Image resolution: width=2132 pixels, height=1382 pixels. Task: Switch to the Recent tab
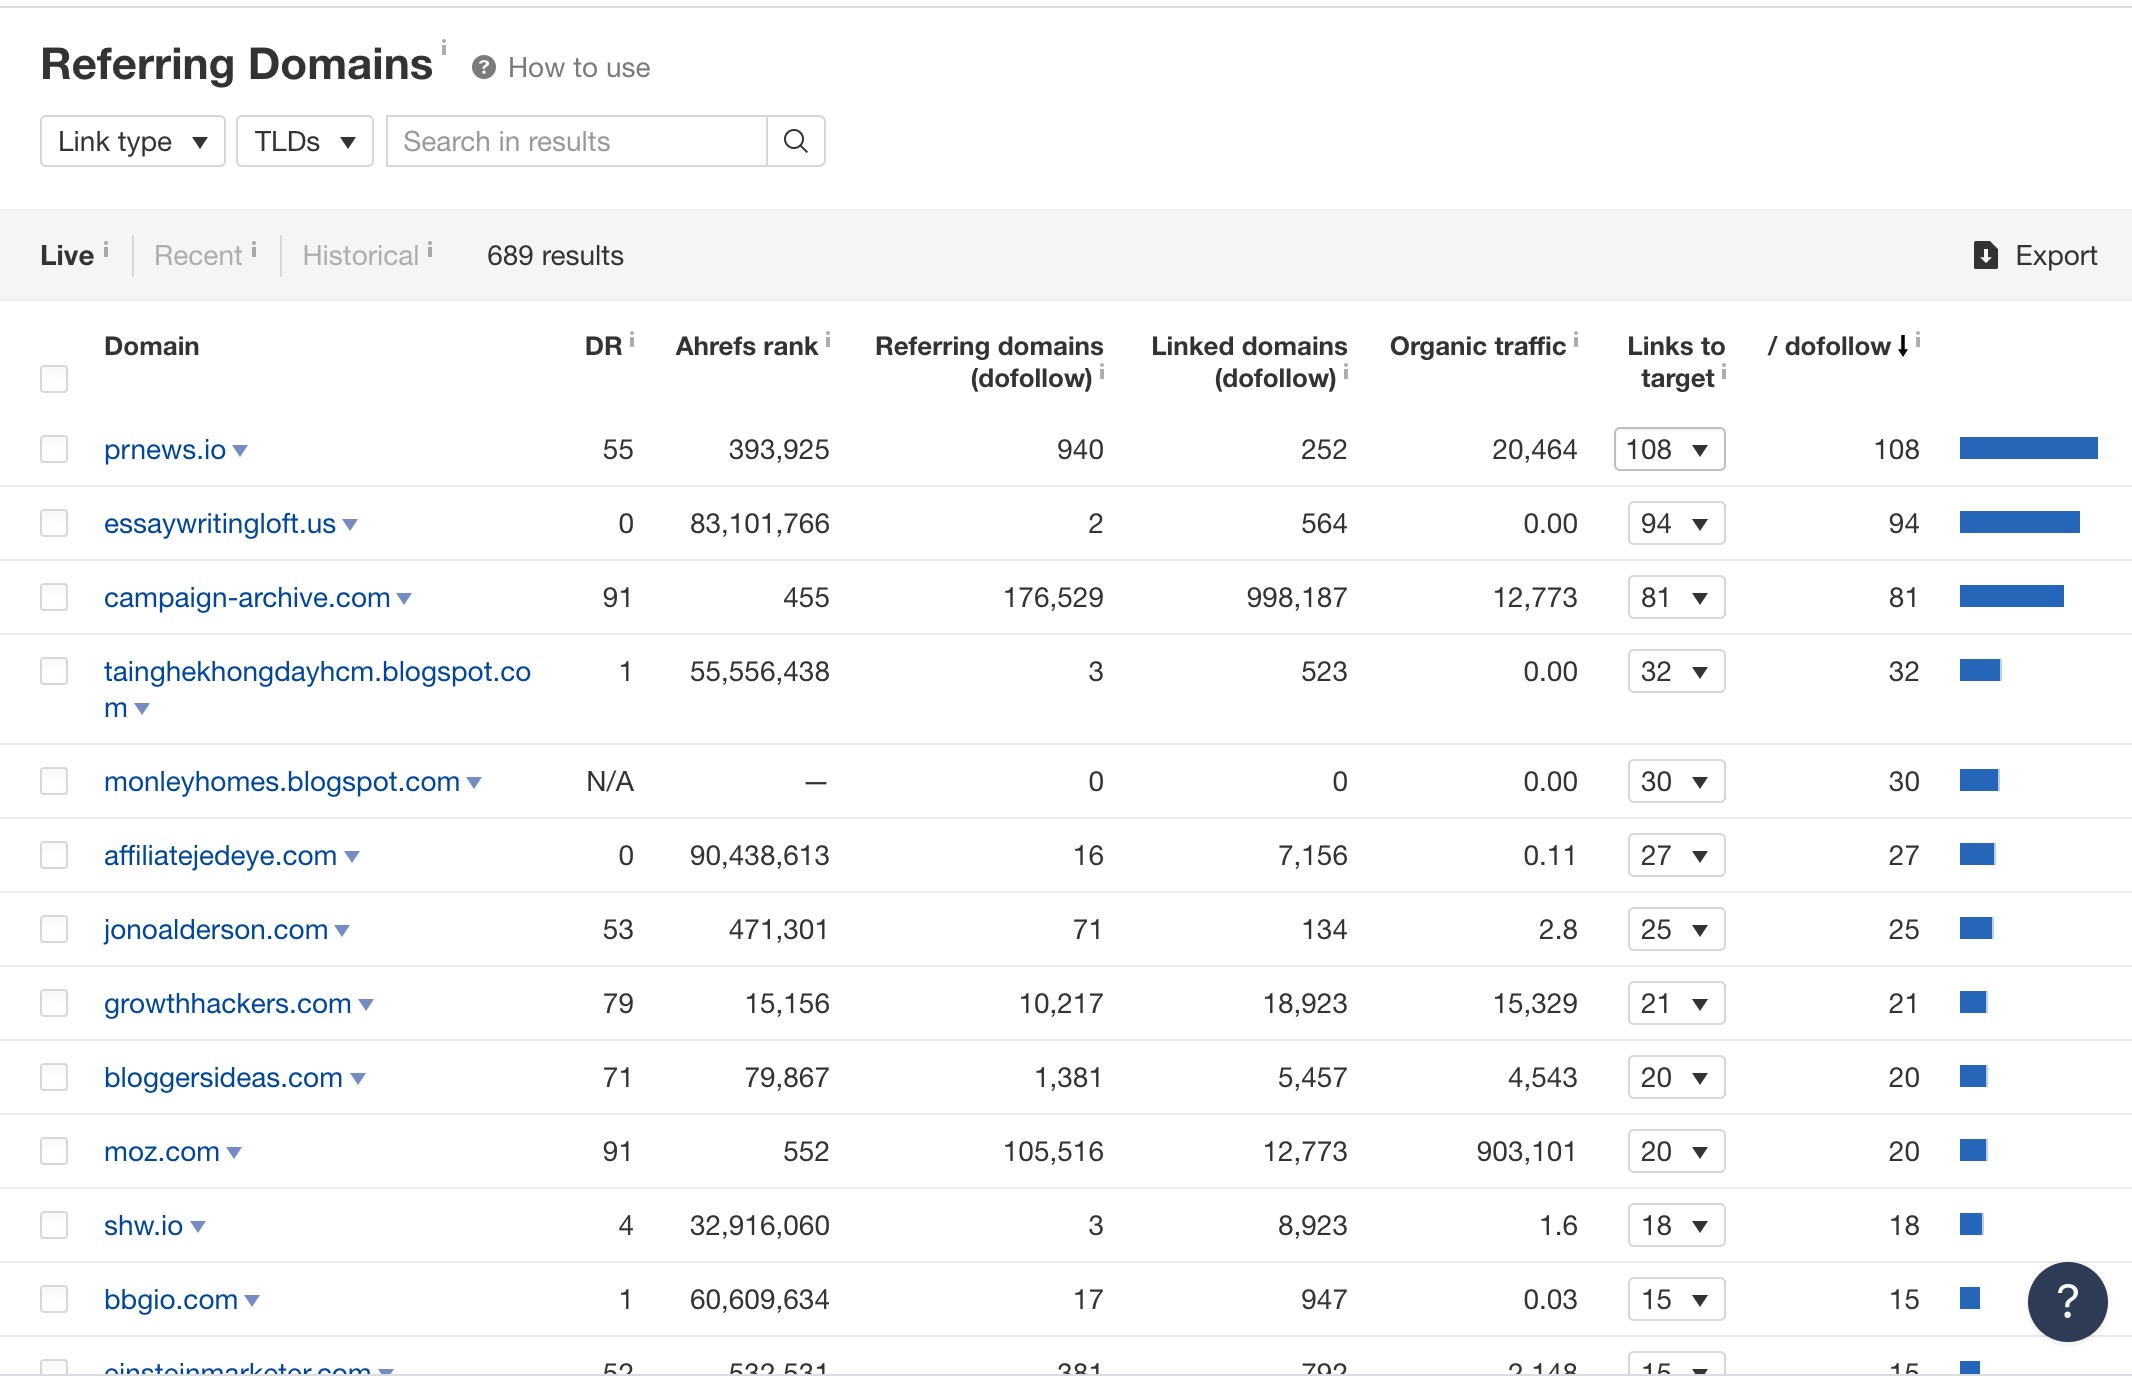[x=198, y=256]
